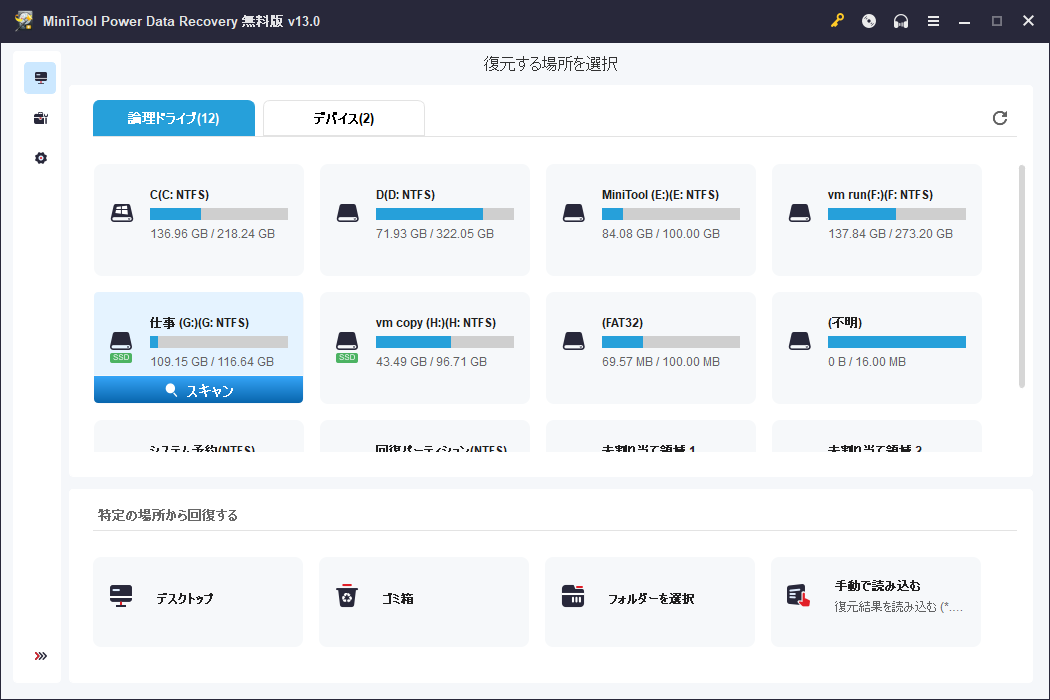Click the フォルダーを選択 folder icon
The image size is (1050, 700).
pyautogui.click(x=573, y=596)
